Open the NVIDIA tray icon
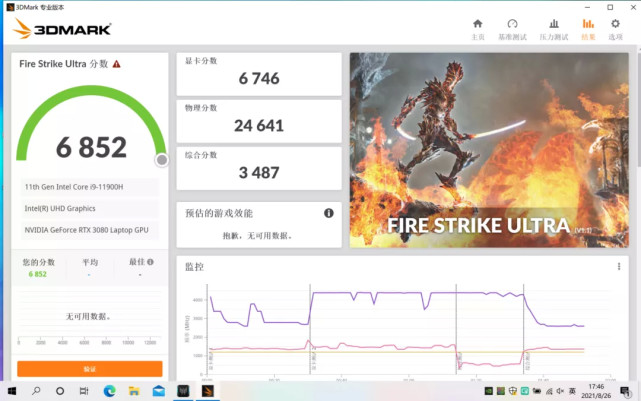The image size is (641, 401). pos(488,391)
